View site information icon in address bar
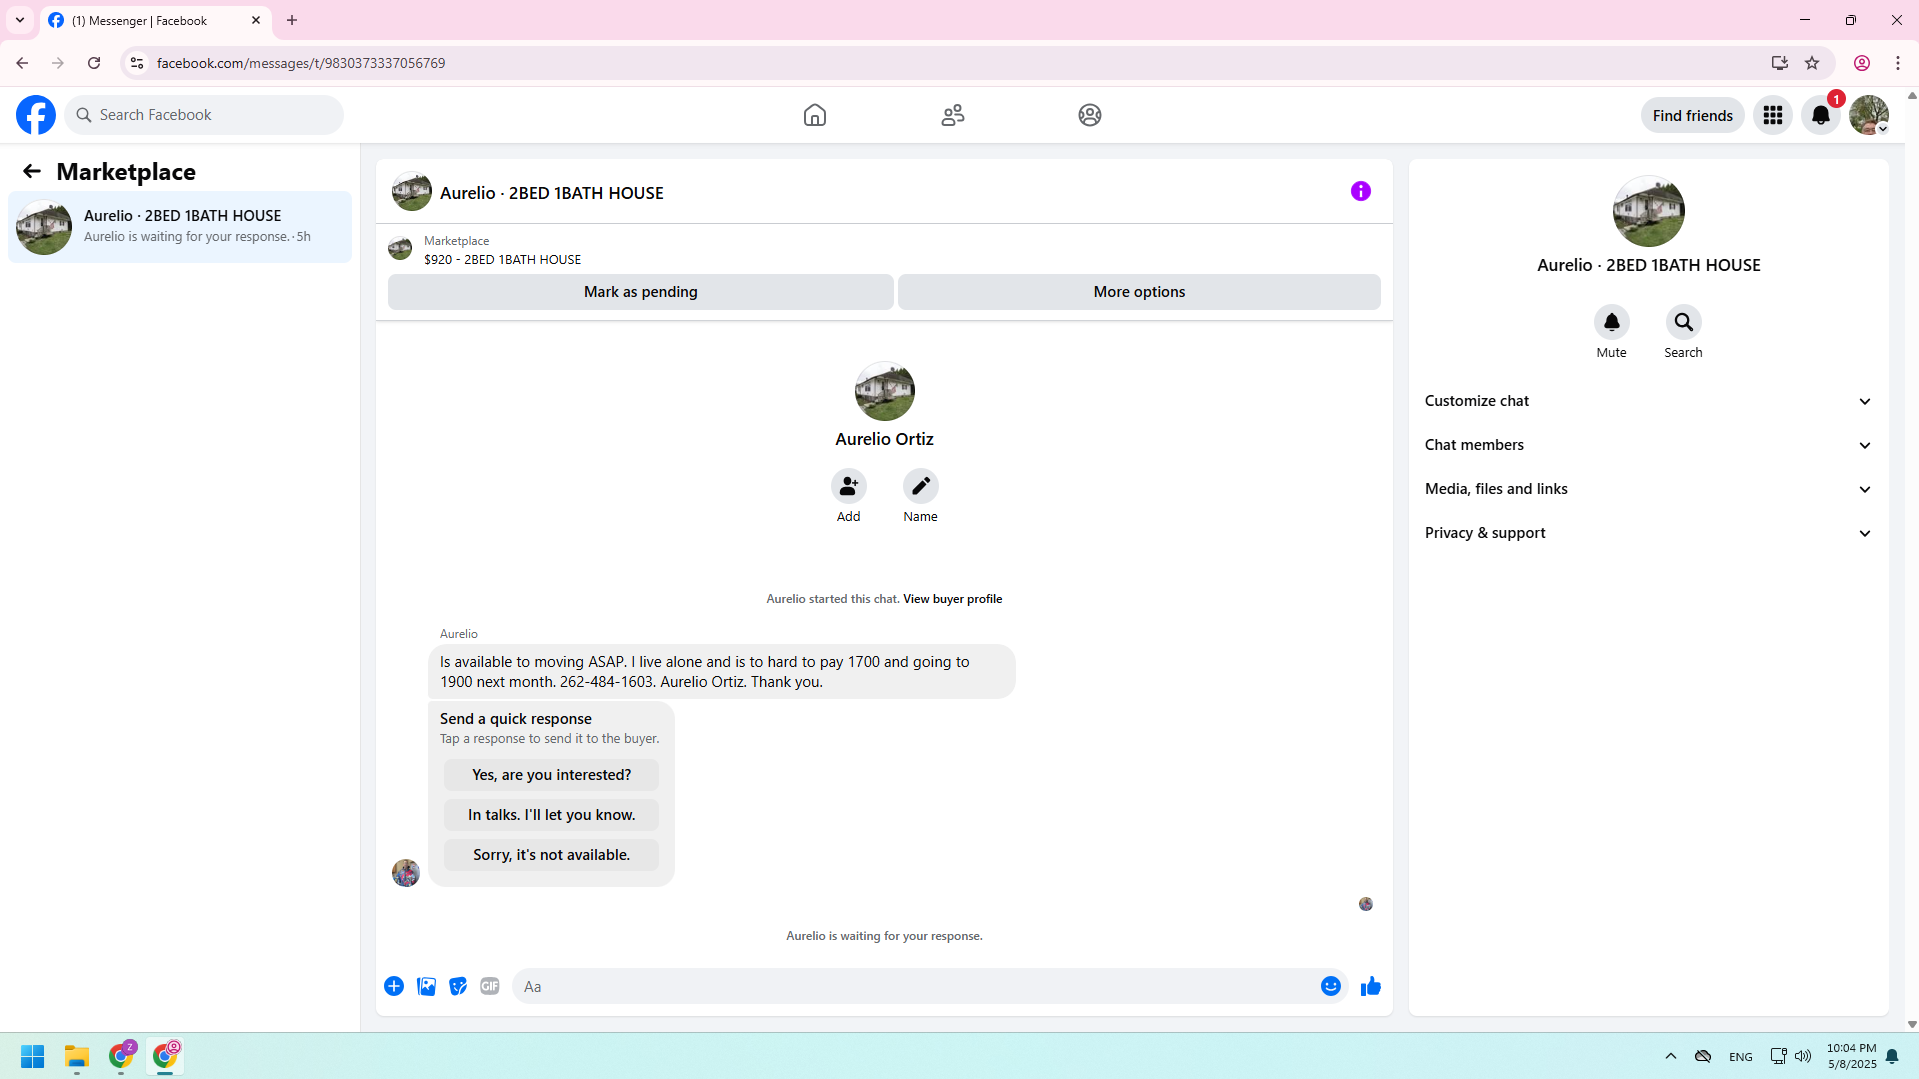The image size is (1919, 1079). pos(137,63)
